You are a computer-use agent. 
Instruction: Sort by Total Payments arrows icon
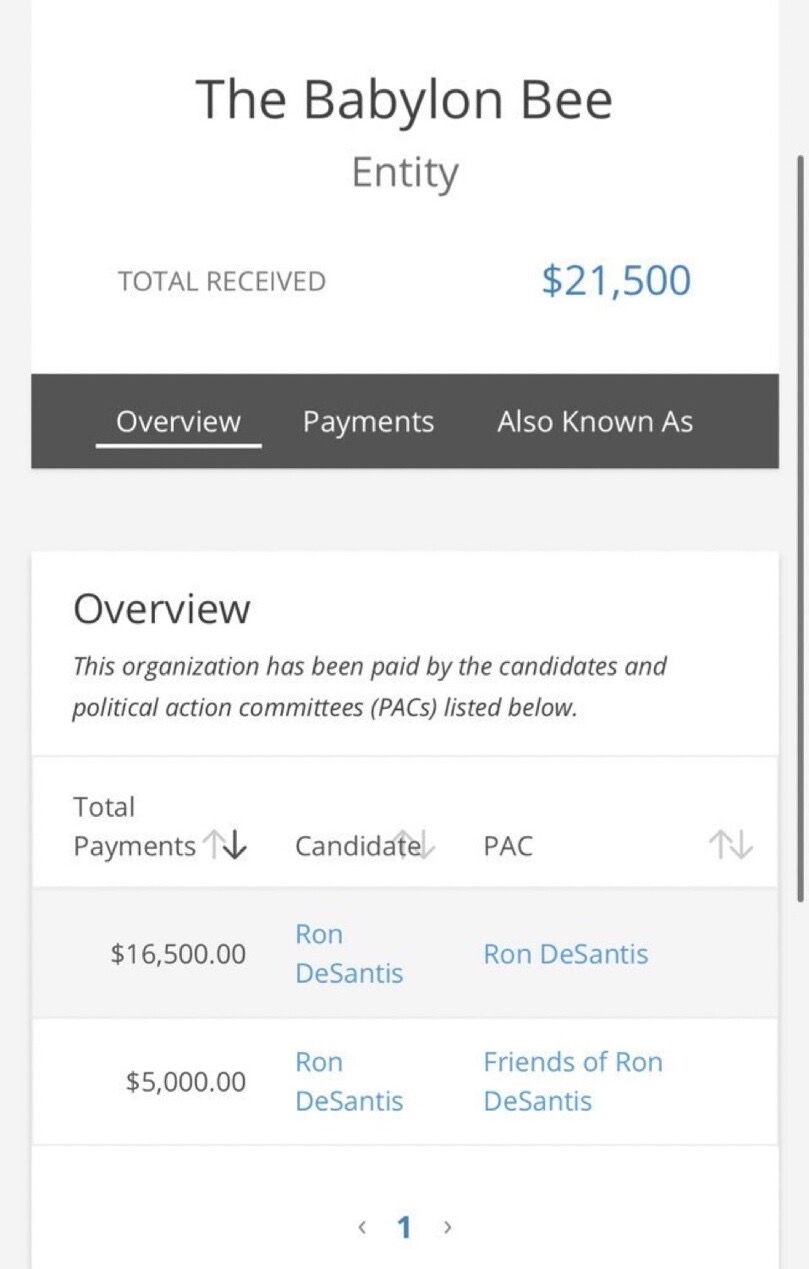click(225, 846)
